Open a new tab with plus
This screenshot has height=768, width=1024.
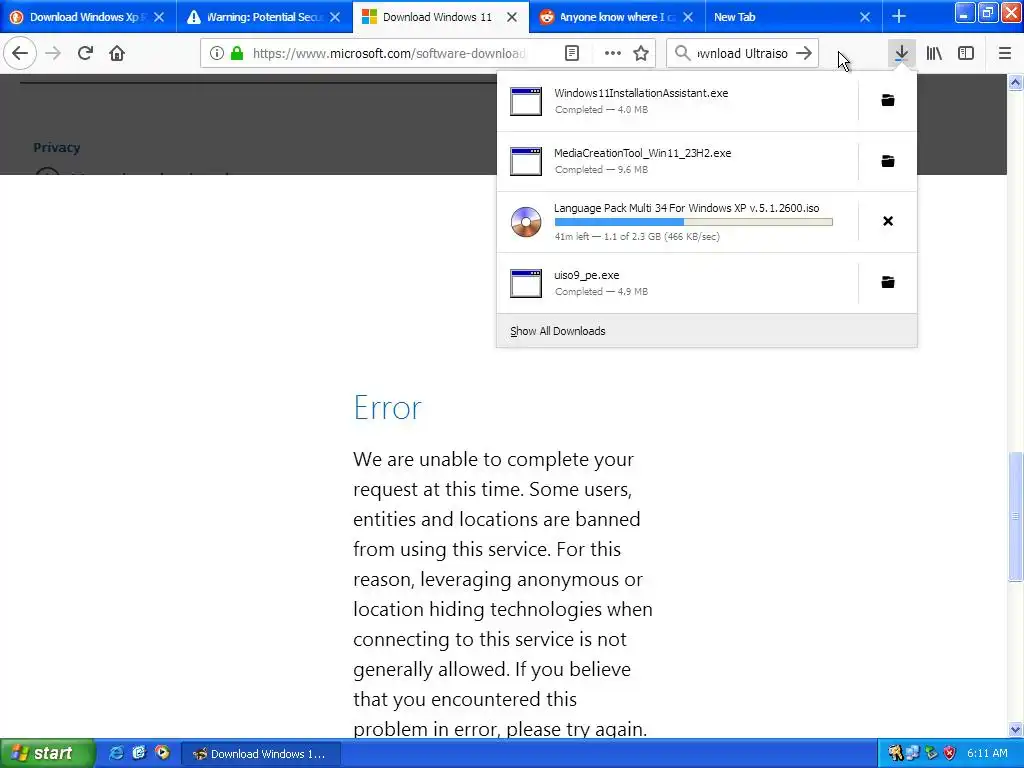click(x=899, y=16)
